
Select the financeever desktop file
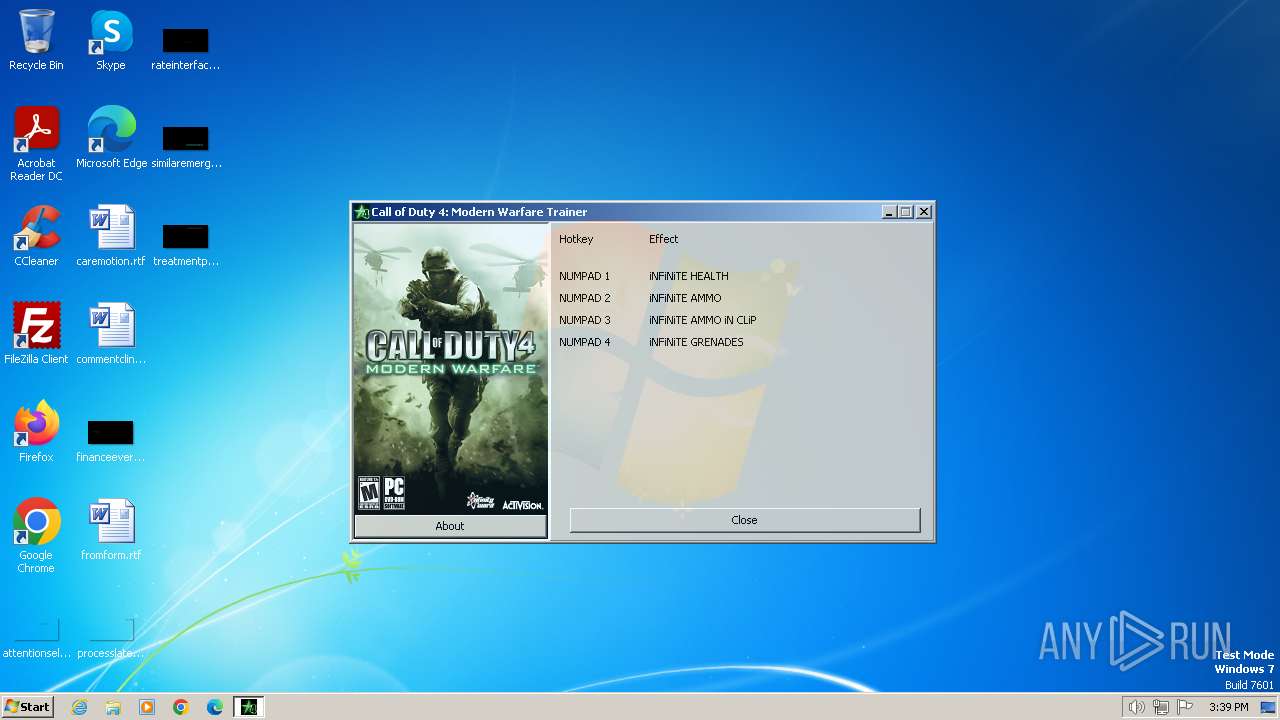click(111, 440)
